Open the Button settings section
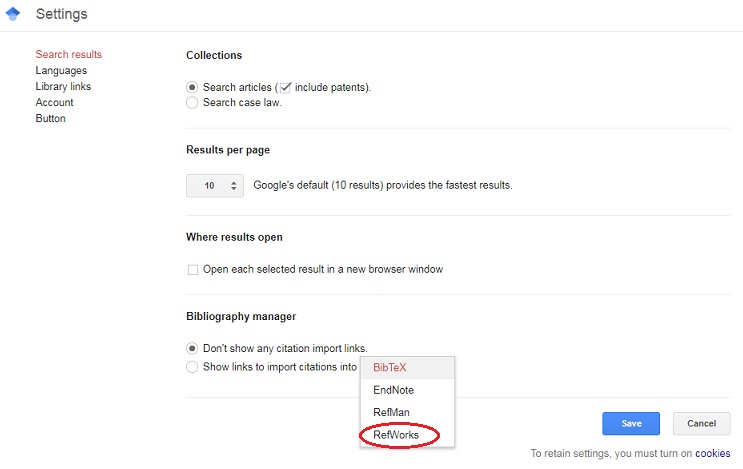The image size is (743, 469). click(50, 118)
